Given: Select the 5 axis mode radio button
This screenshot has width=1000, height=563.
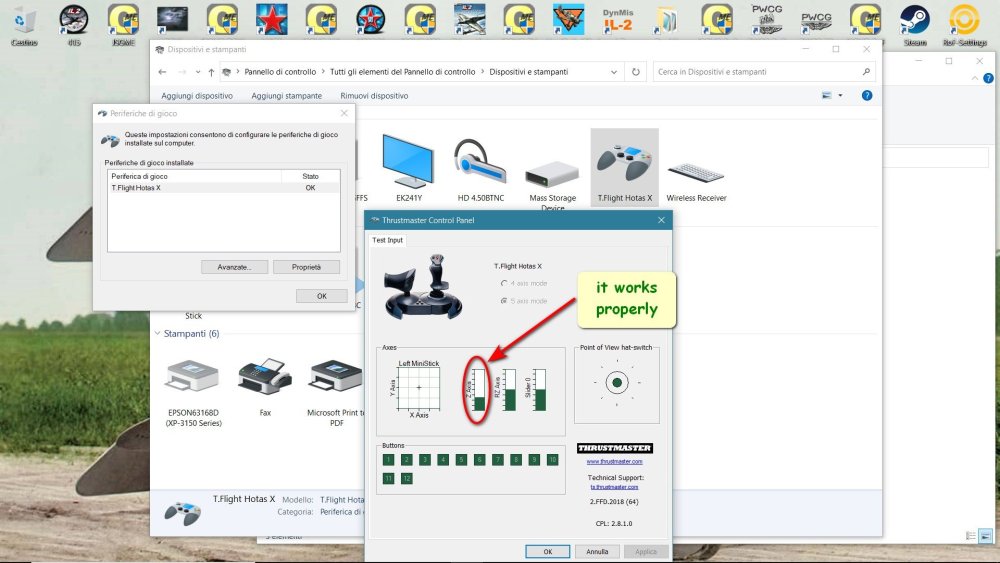Looking at the screenshot, I should pyautogui.click(x=502, y=301).
